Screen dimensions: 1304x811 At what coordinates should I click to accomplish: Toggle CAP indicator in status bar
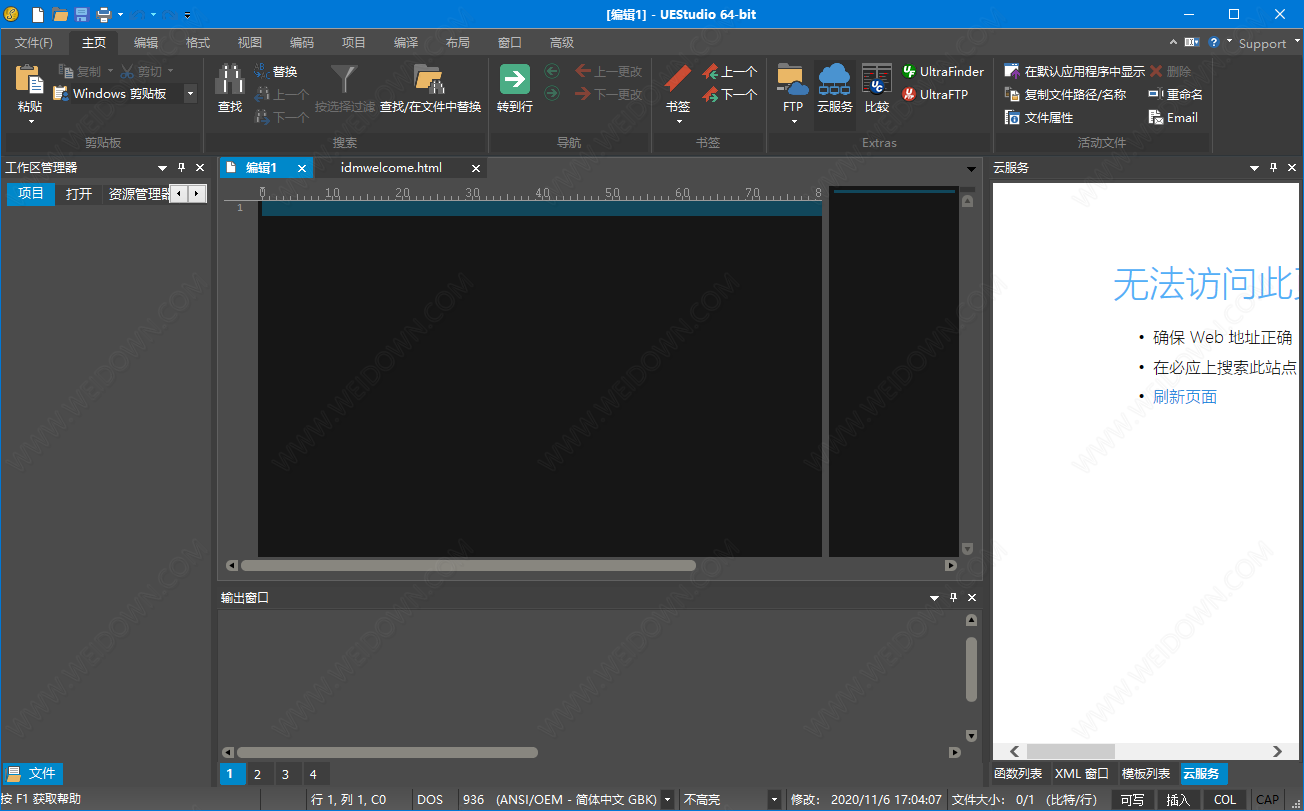pyautogui.click(x=1267, y=800)
